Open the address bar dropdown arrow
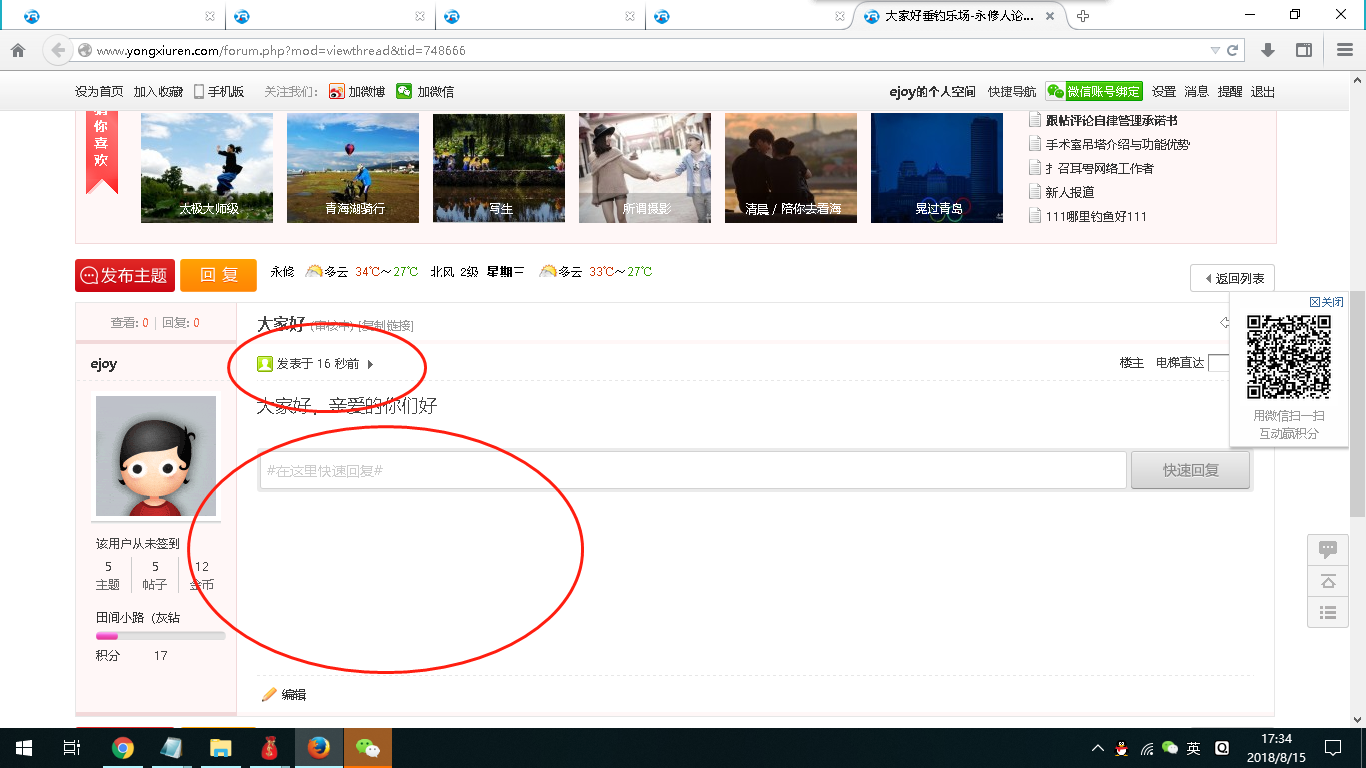Viewport: 1366px width, 768px height. 1213,49
